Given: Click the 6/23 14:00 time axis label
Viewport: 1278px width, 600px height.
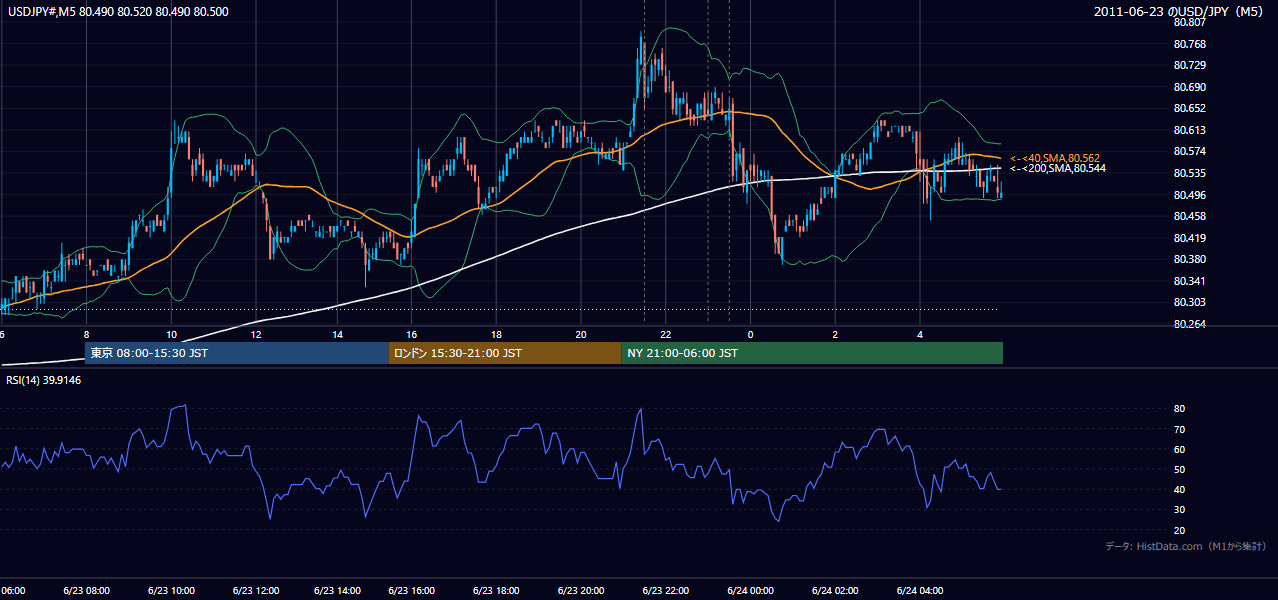Looking at the screenshot, I should [x=338, y=591].
